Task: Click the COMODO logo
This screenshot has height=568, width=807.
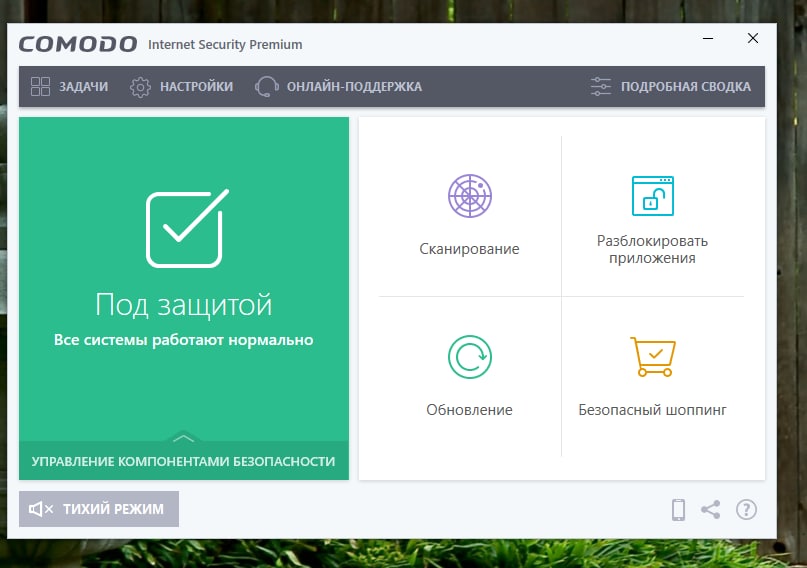Action: click(x=78, y=44)
